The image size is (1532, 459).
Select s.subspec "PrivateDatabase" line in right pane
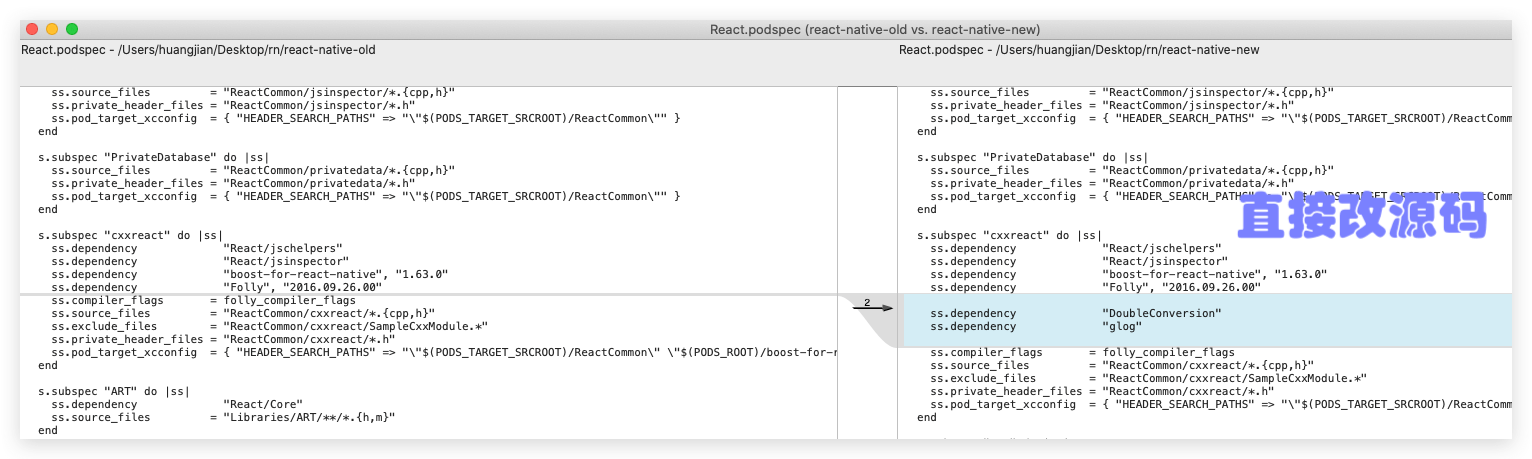(x=1033, y=157)
